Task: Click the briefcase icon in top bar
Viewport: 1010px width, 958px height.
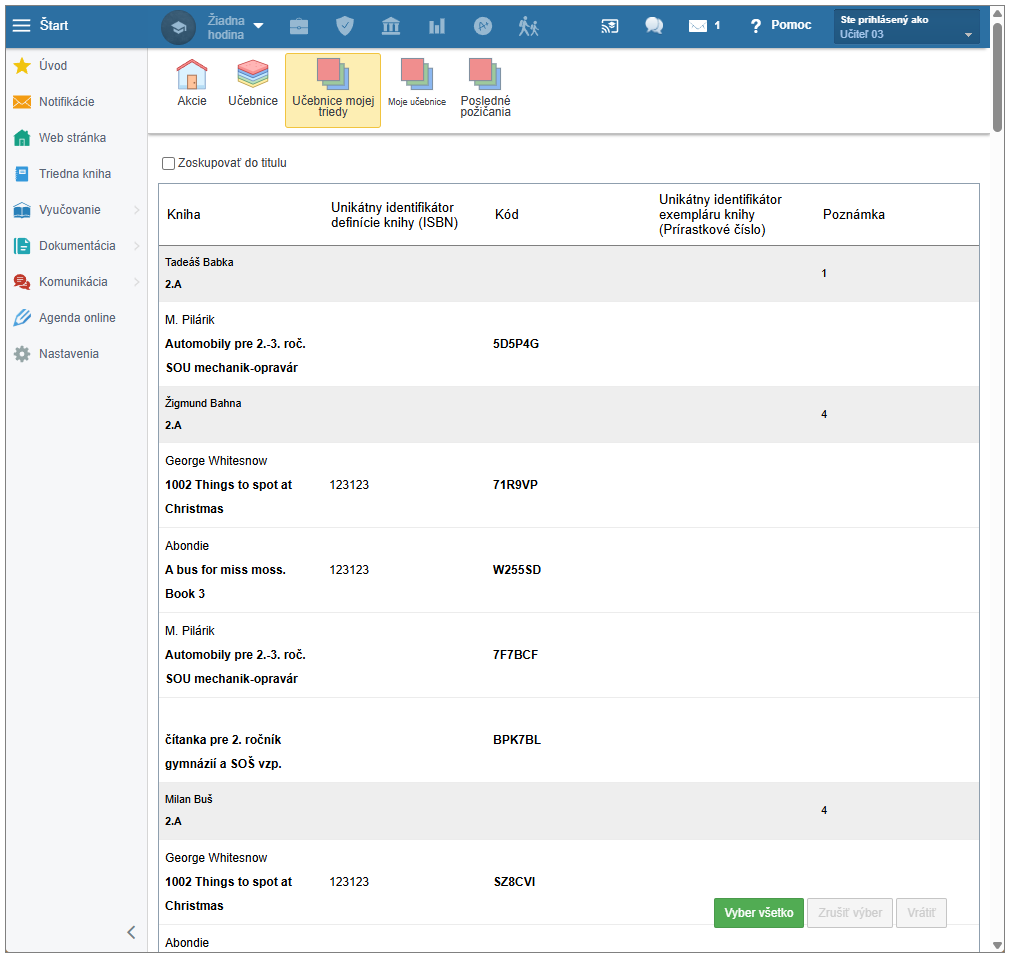Action: [x=299, y=26]
